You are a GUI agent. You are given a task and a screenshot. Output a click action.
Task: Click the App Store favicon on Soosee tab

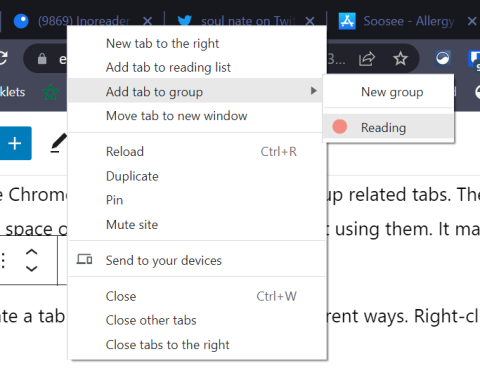[347, 21]
